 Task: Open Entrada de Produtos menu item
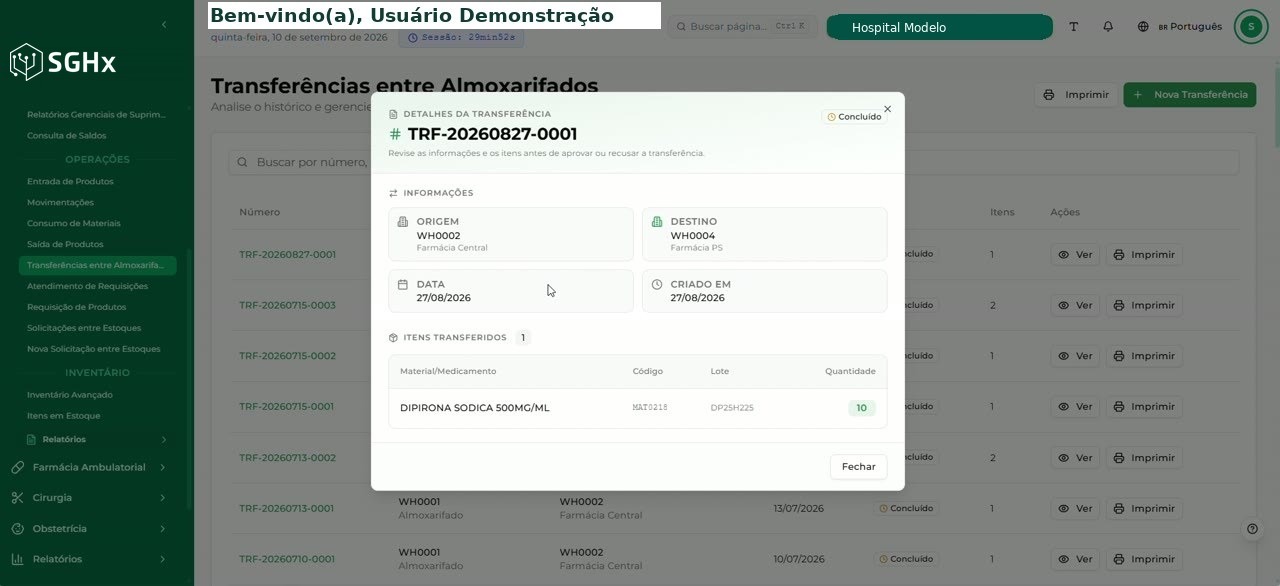coord(70,182)
